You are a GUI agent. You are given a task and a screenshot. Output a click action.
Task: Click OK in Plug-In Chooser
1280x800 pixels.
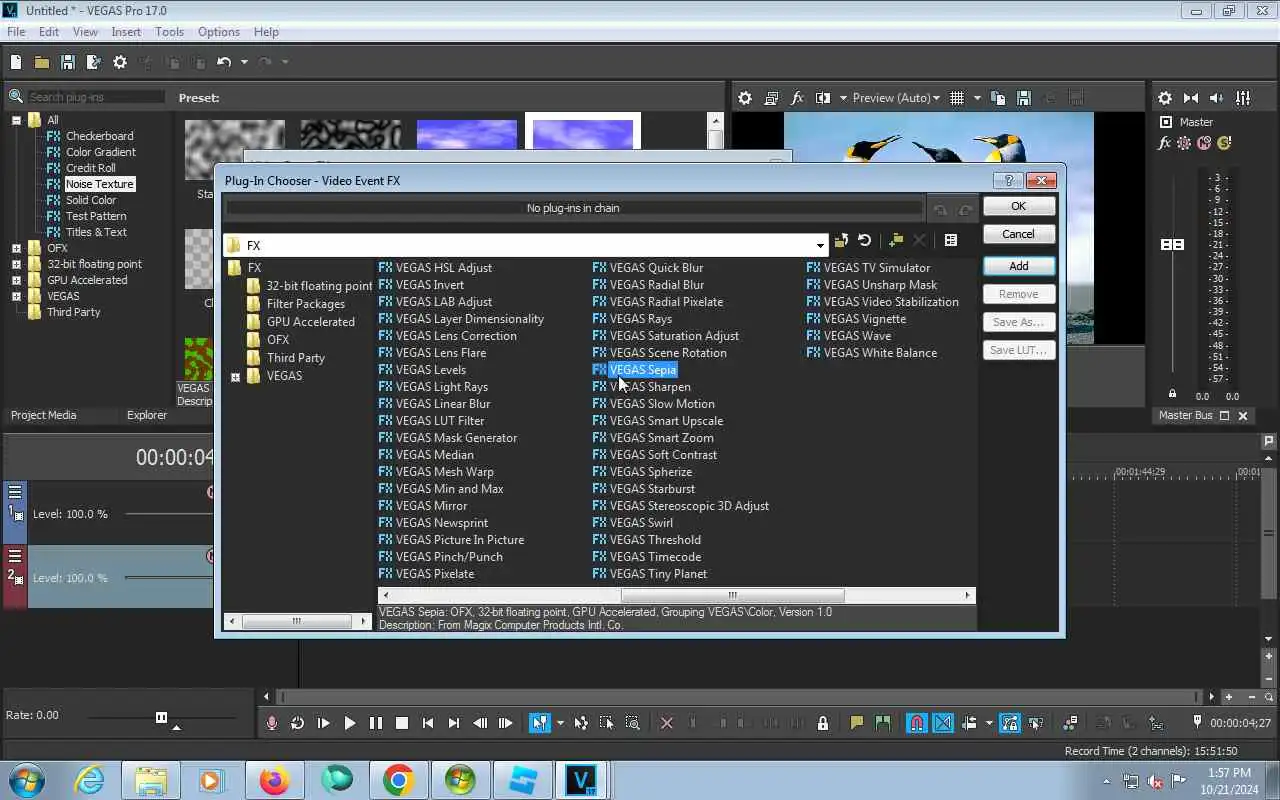(1018, 206)
